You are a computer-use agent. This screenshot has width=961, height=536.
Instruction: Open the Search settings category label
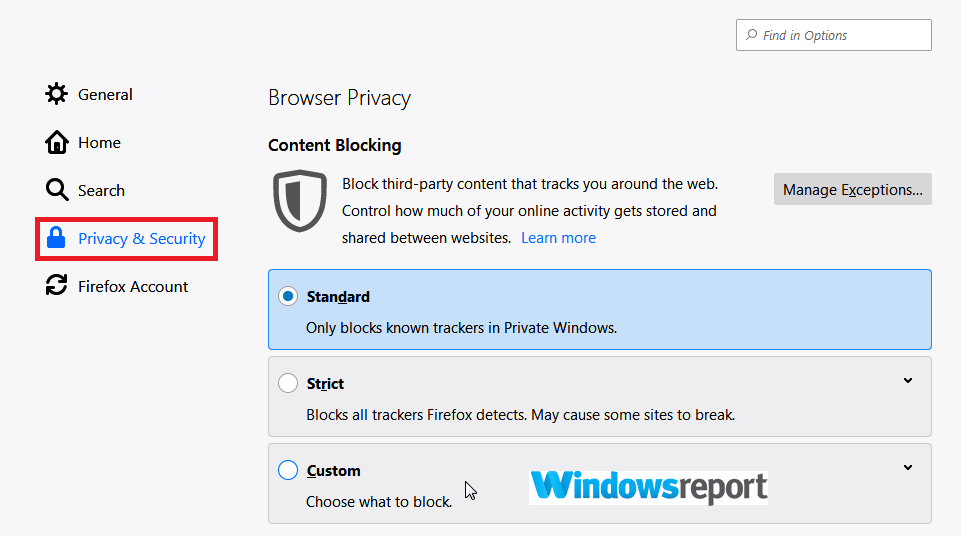(101, 191)
